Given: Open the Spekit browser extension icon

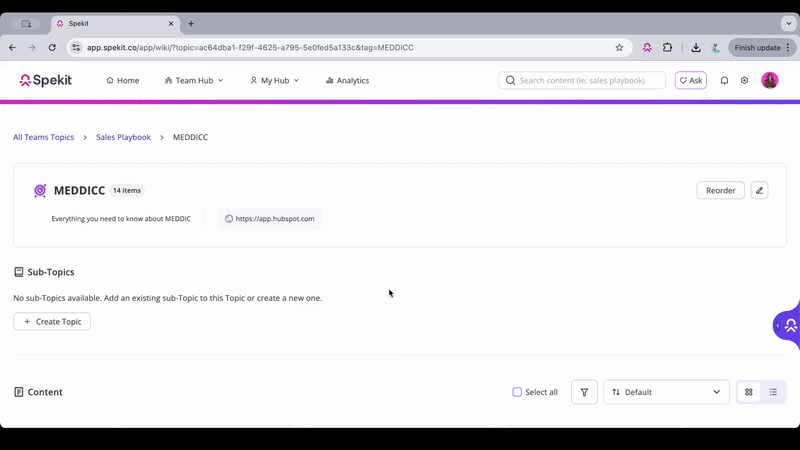Looking at the screenshot, I should (647, 47).
